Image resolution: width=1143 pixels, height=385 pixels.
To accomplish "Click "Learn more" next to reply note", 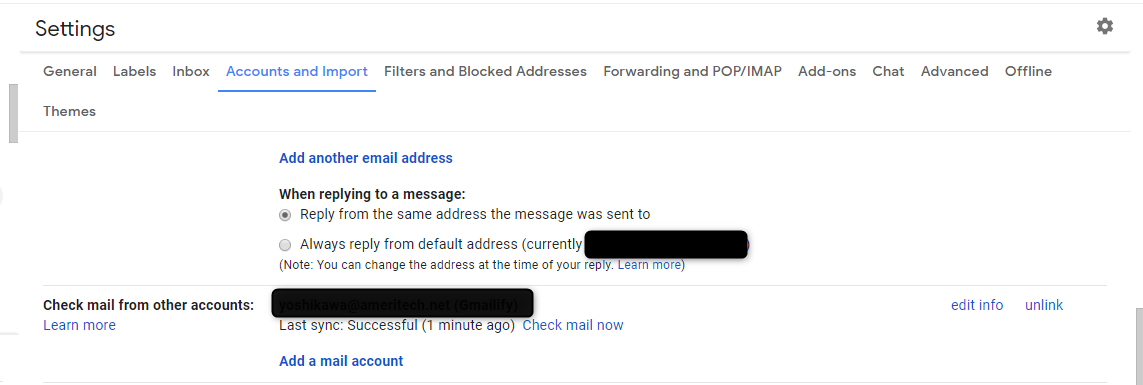I will click(649, 265).
